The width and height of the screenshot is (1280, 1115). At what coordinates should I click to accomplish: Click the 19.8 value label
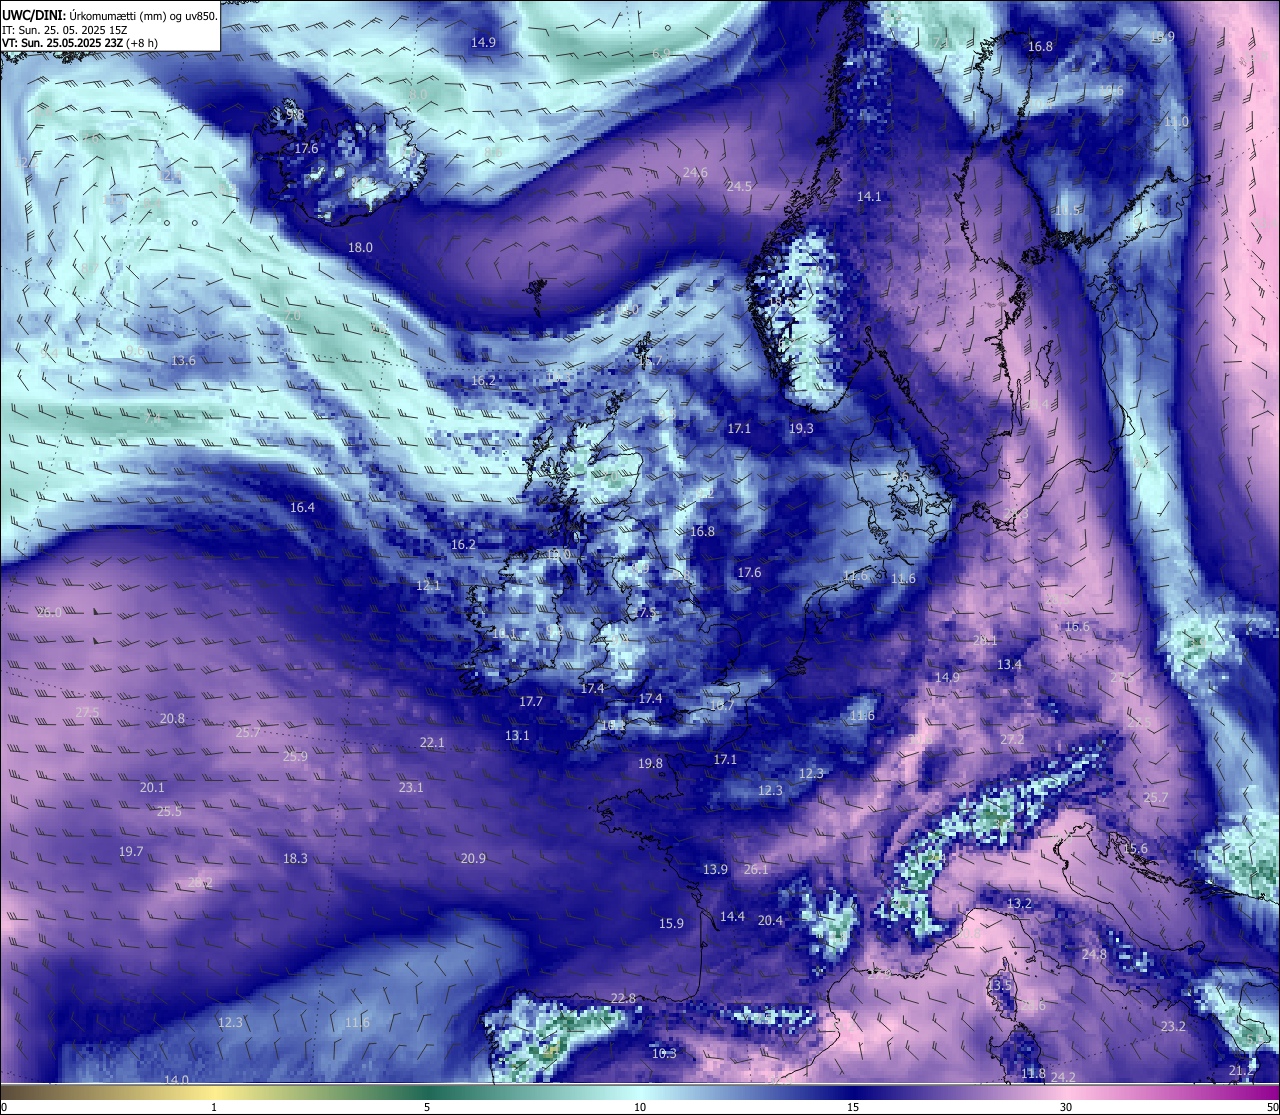tap(650, 763)
